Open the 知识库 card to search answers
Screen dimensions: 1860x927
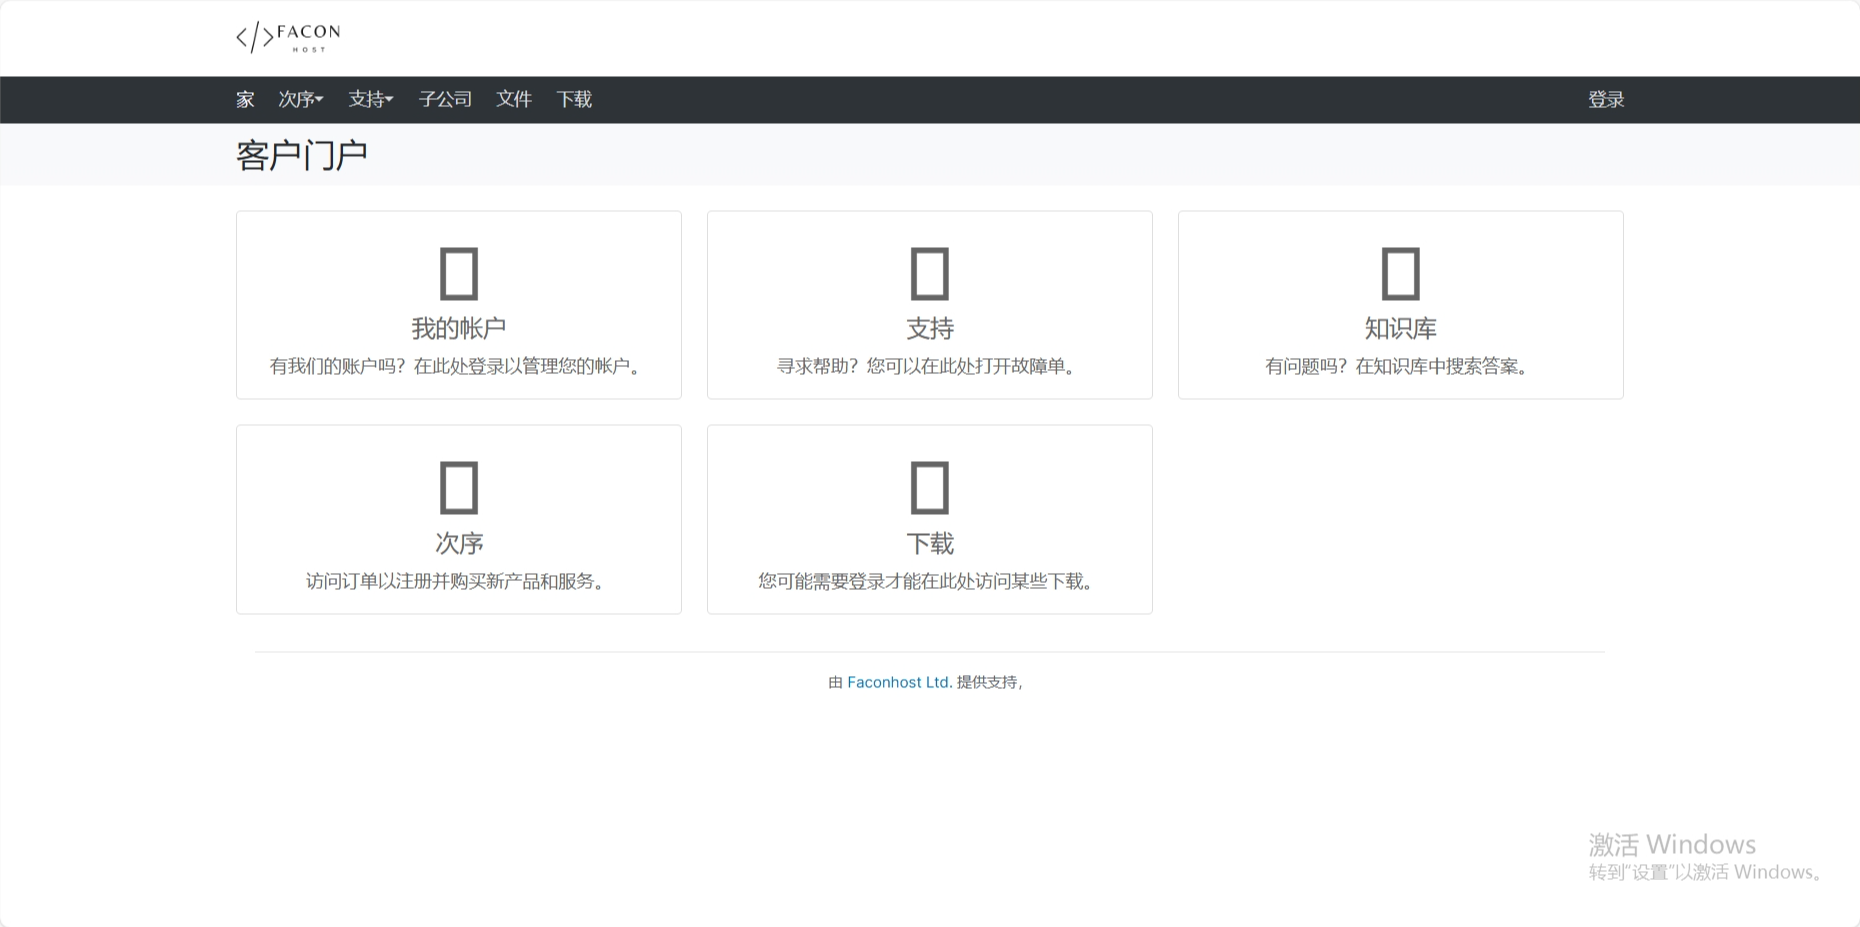pos(1400,305)
